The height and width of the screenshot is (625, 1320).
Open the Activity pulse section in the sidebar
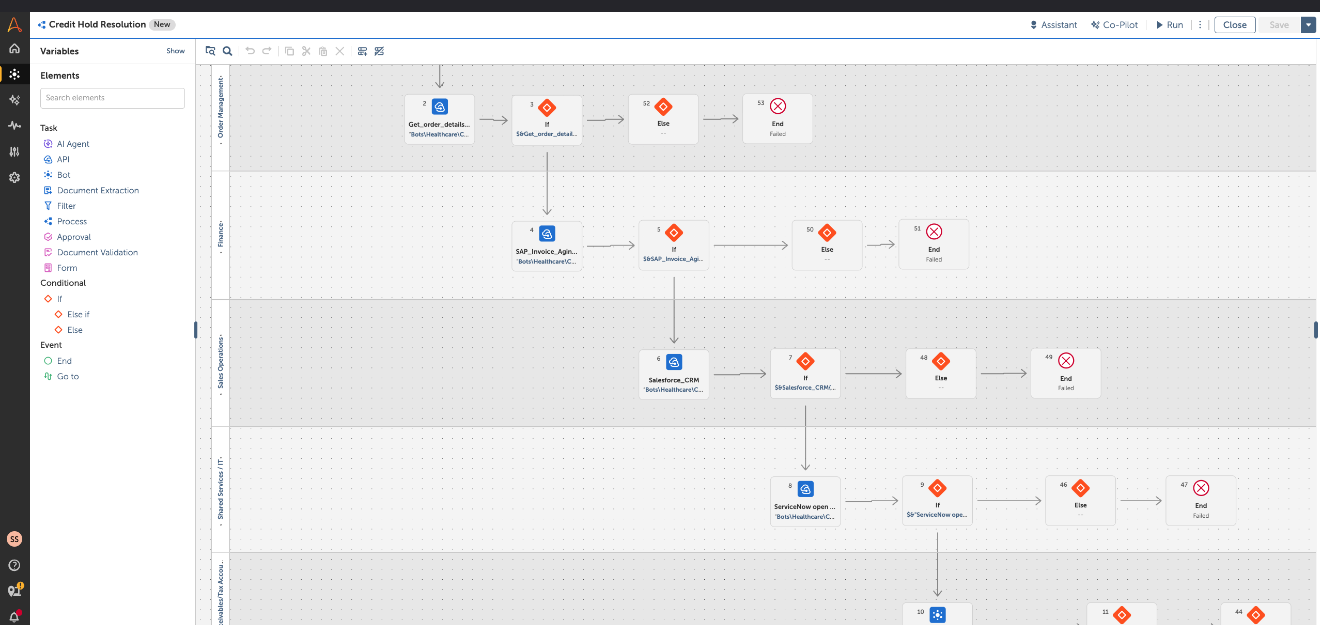click(14, 126)
